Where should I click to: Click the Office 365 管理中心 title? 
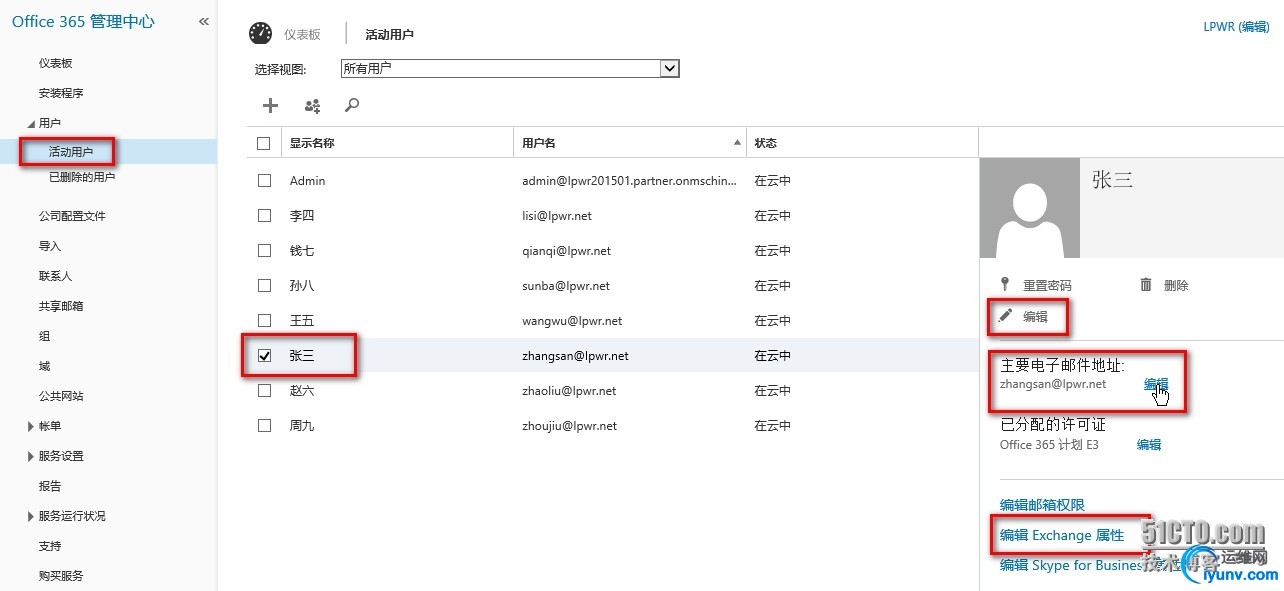click(83, 21)
